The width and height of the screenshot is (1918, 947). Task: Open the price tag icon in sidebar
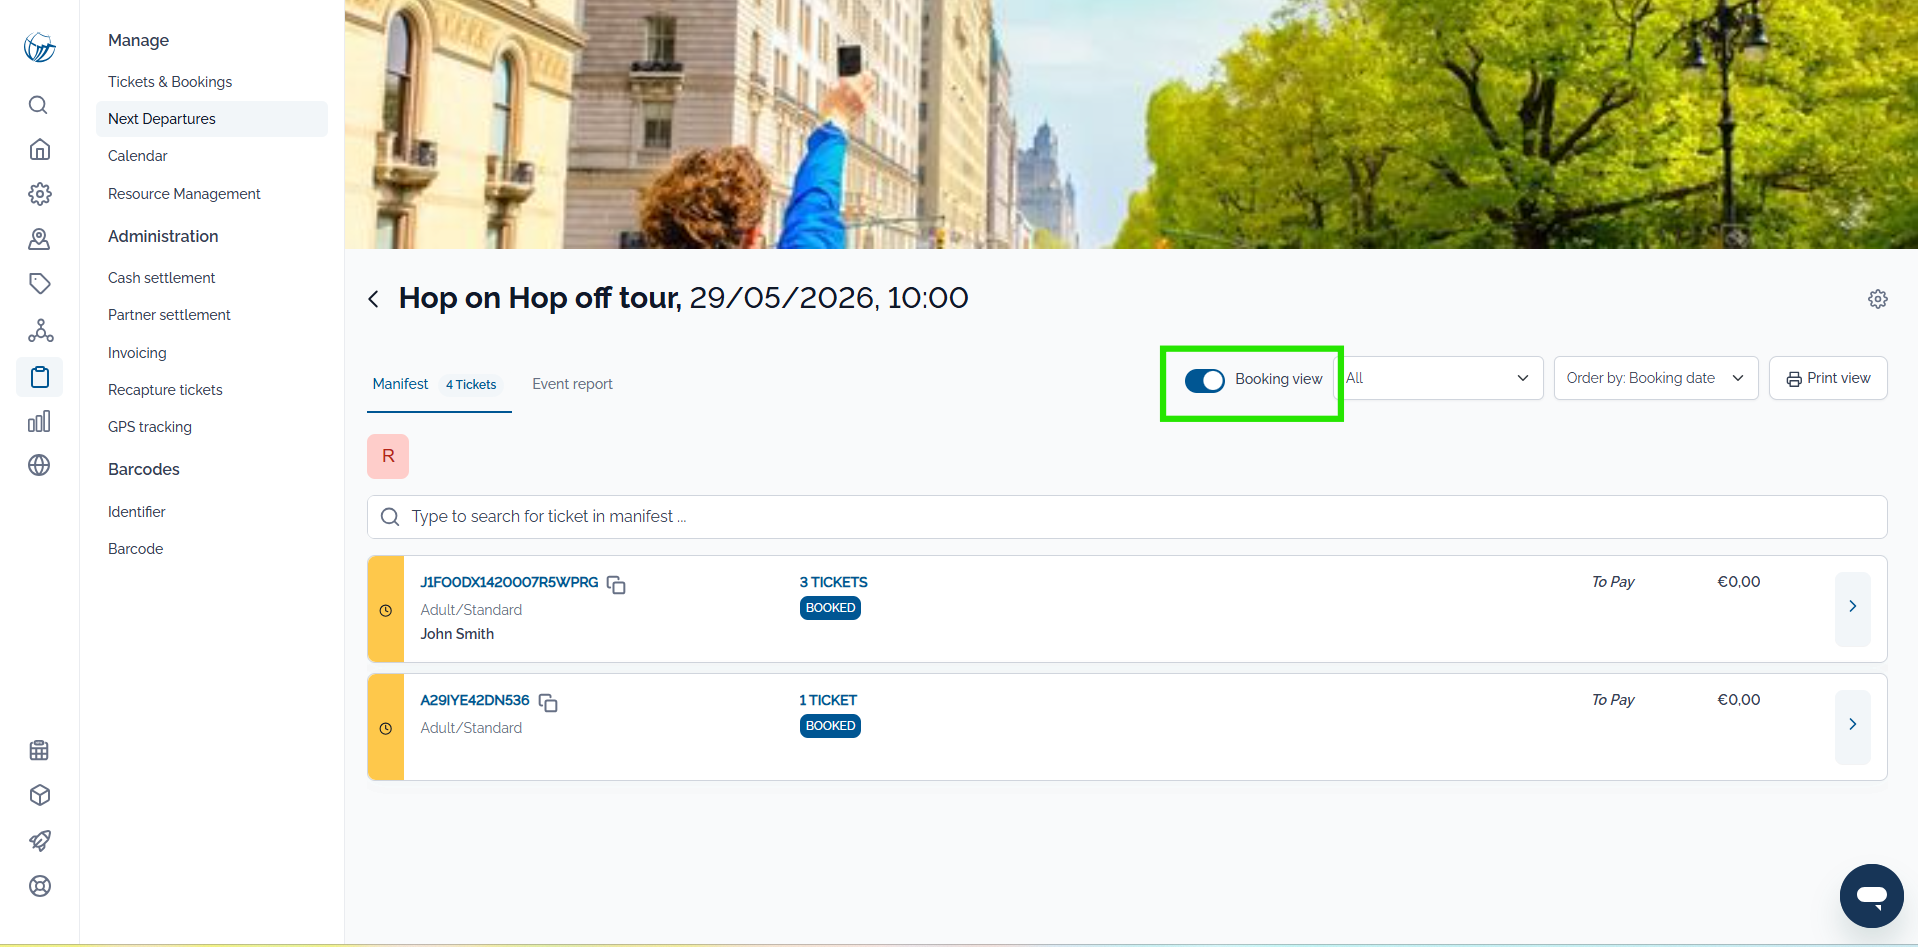click(40, 284)
